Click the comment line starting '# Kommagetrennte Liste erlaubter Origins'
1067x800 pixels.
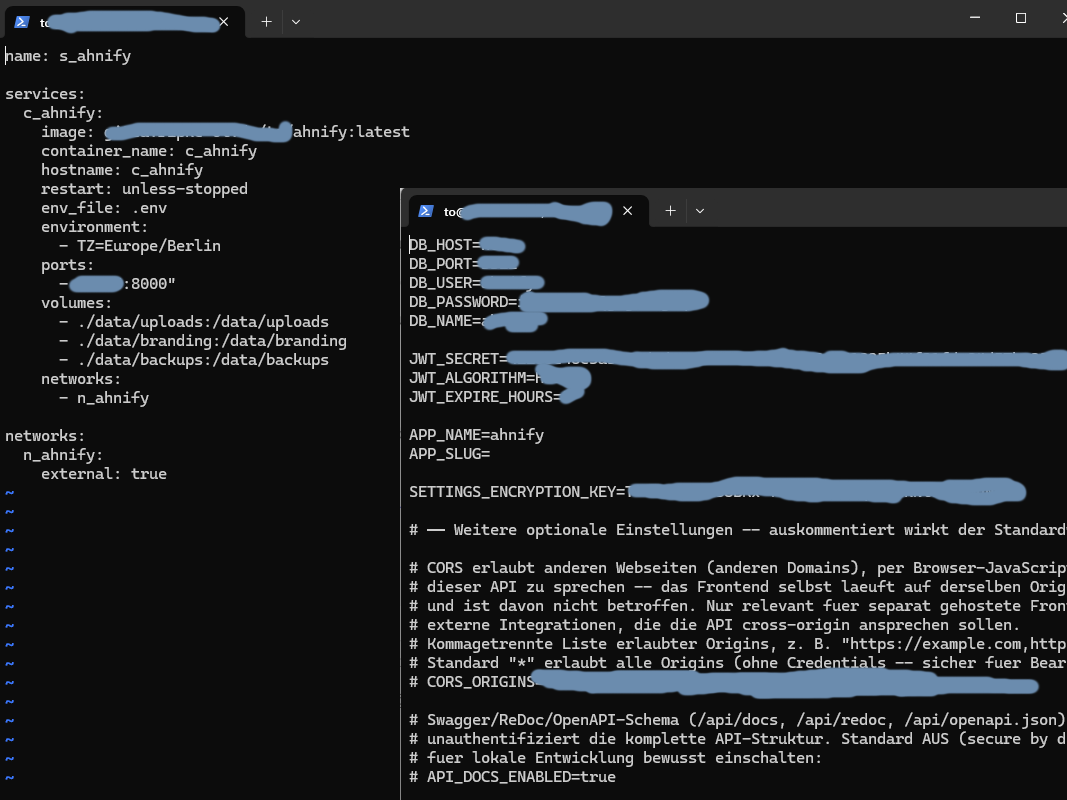pyautogui.click(x=738, y=644)
